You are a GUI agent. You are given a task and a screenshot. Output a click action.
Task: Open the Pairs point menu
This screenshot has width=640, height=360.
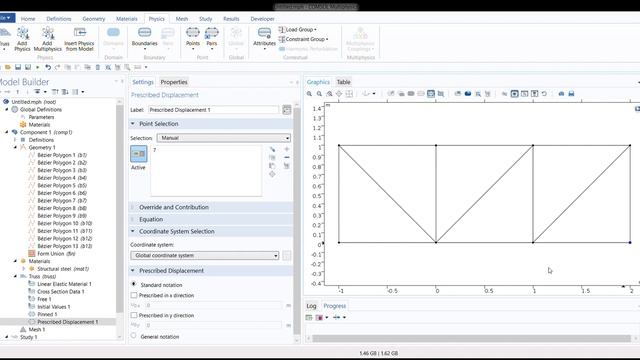pos(211,38)
